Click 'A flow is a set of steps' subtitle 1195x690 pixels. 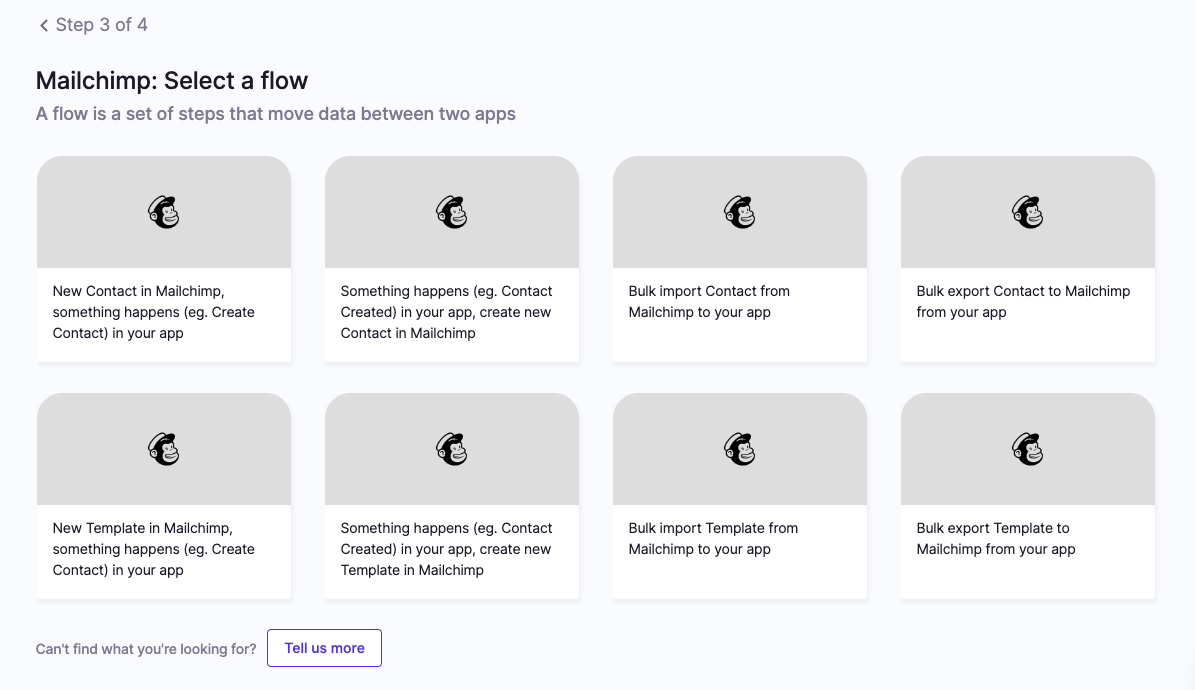276,114
